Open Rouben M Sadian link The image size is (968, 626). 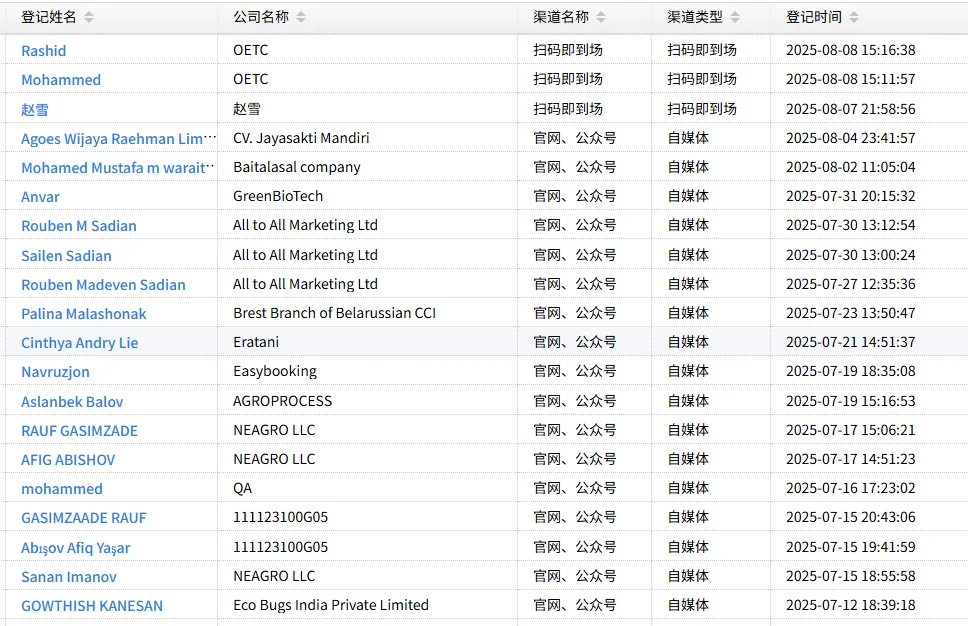78,225
